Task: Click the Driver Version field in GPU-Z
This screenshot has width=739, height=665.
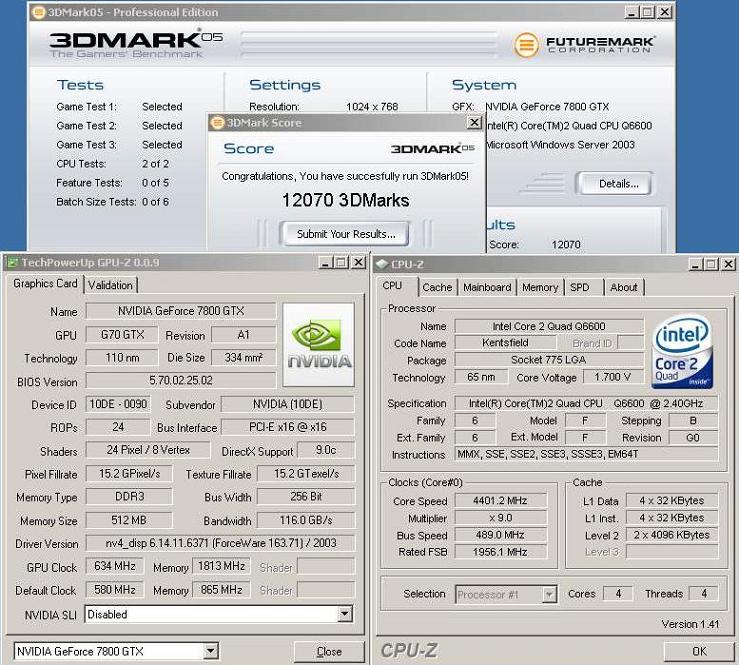Action: click(x=221, y=543)
